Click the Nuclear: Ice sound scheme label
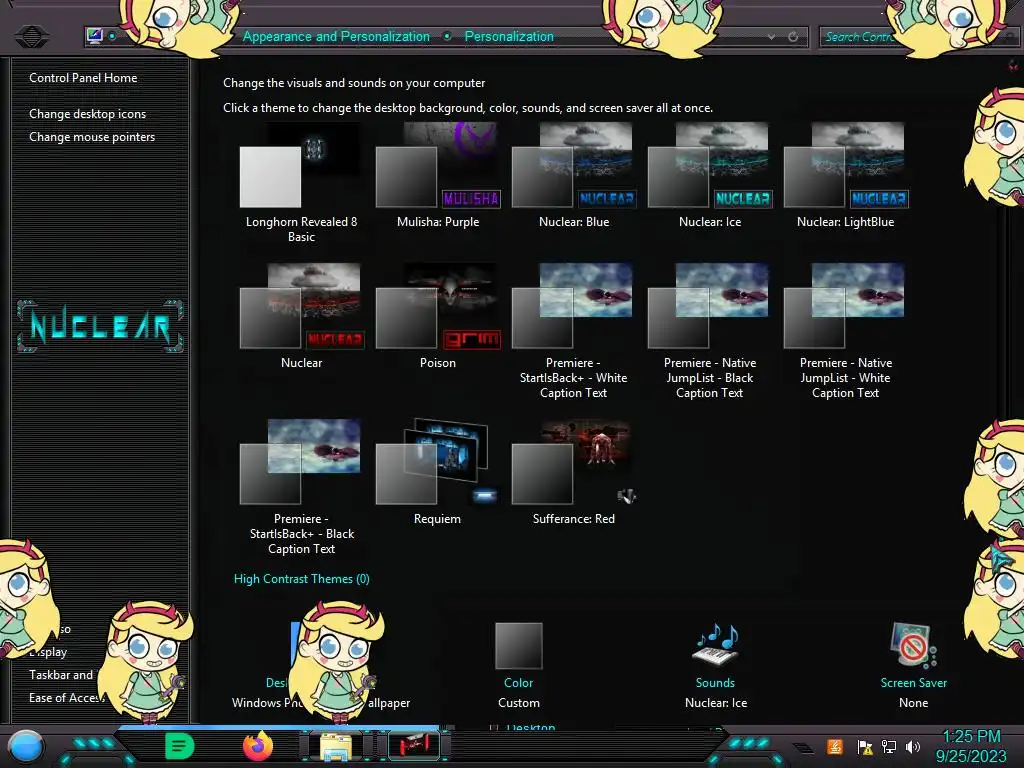The height and width of the screenshot is (768, 1024). click(x=716, y=703)
